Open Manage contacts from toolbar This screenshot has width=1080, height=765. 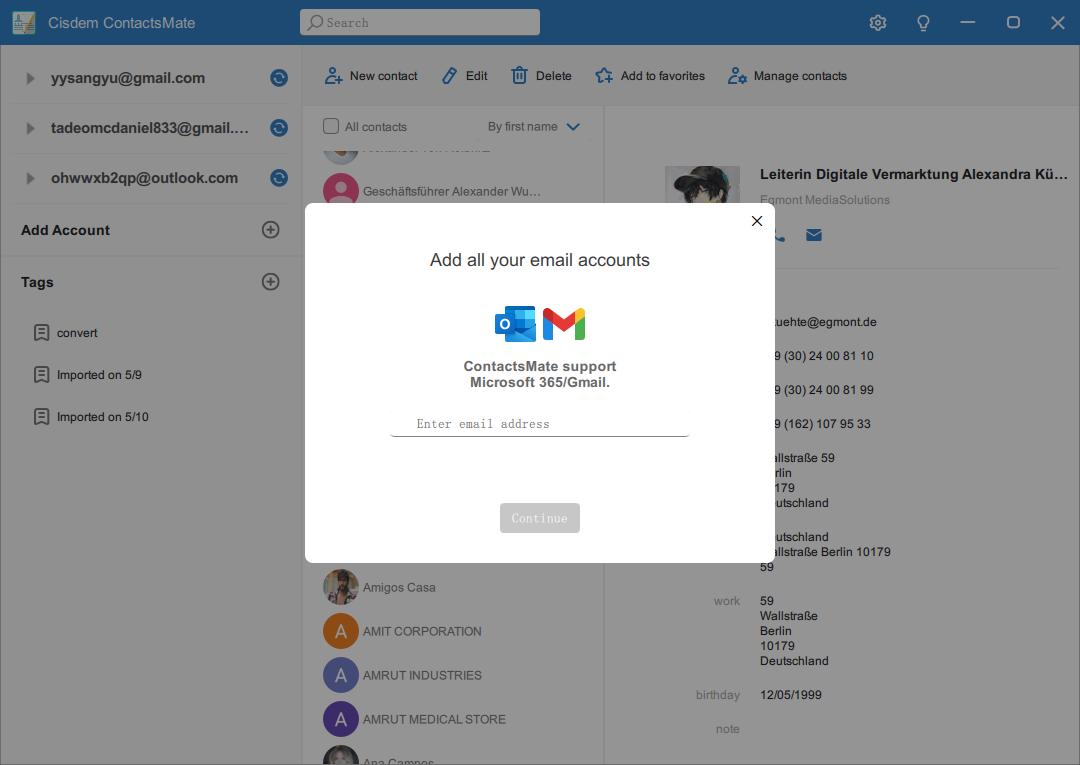[787, 76]
